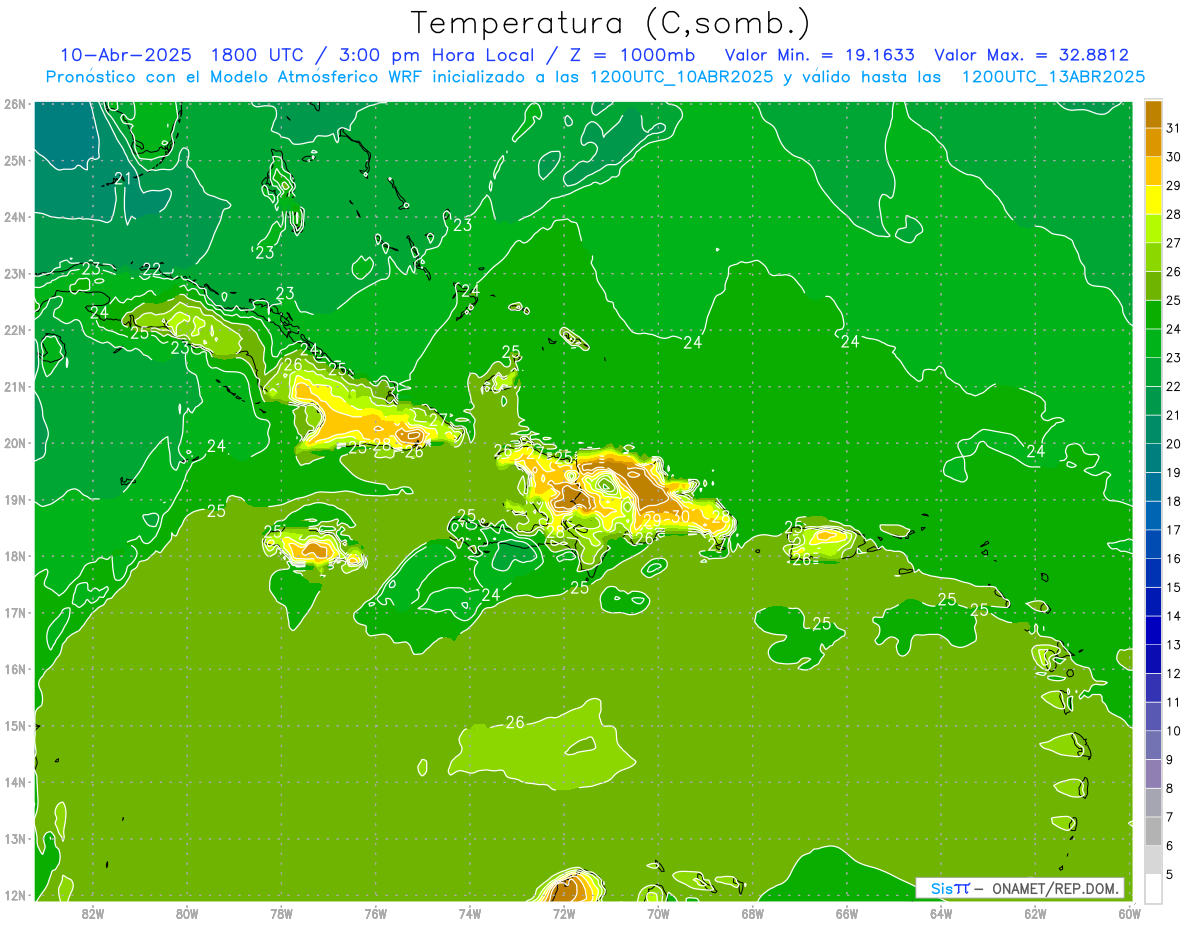Click the yellow swatch between 28 and 29
Screen dimensions: 1200x927
pyautogui.click(x=1153, y=200)
